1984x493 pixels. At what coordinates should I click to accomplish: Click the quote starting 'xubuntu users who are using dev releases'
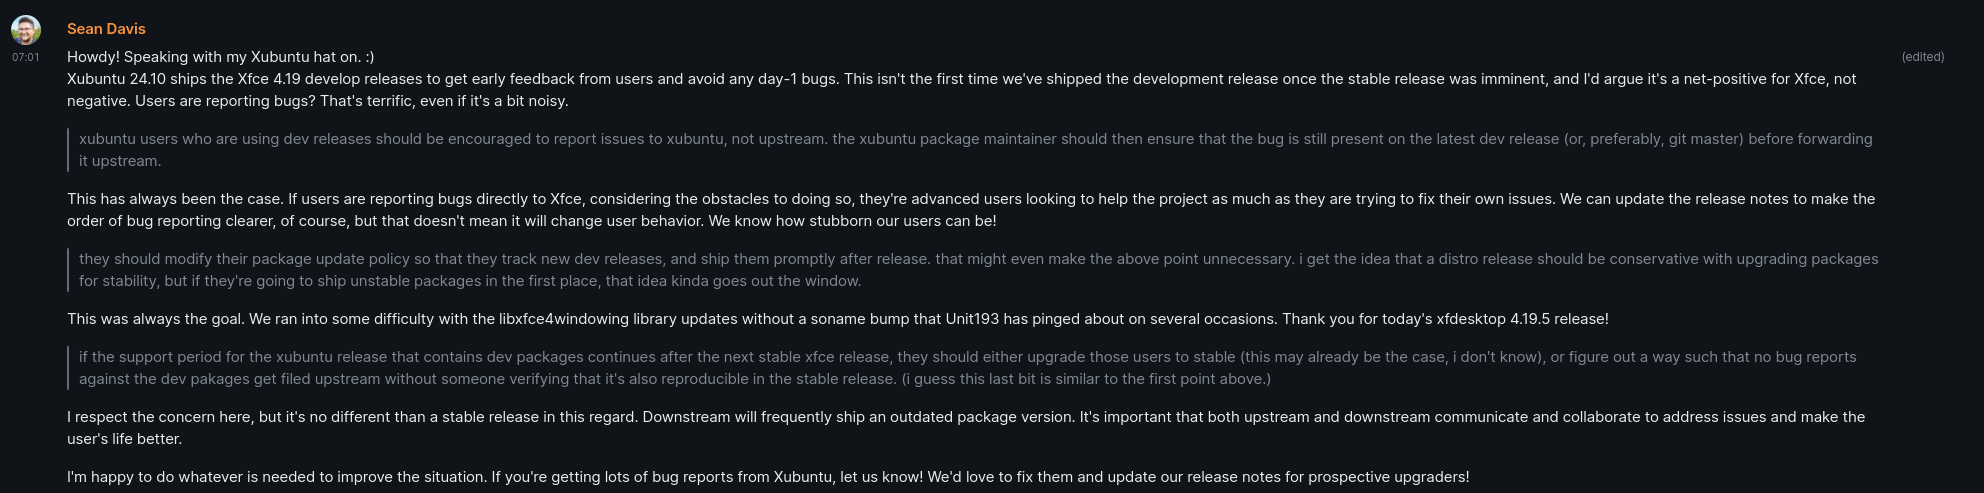click(976, 150)
